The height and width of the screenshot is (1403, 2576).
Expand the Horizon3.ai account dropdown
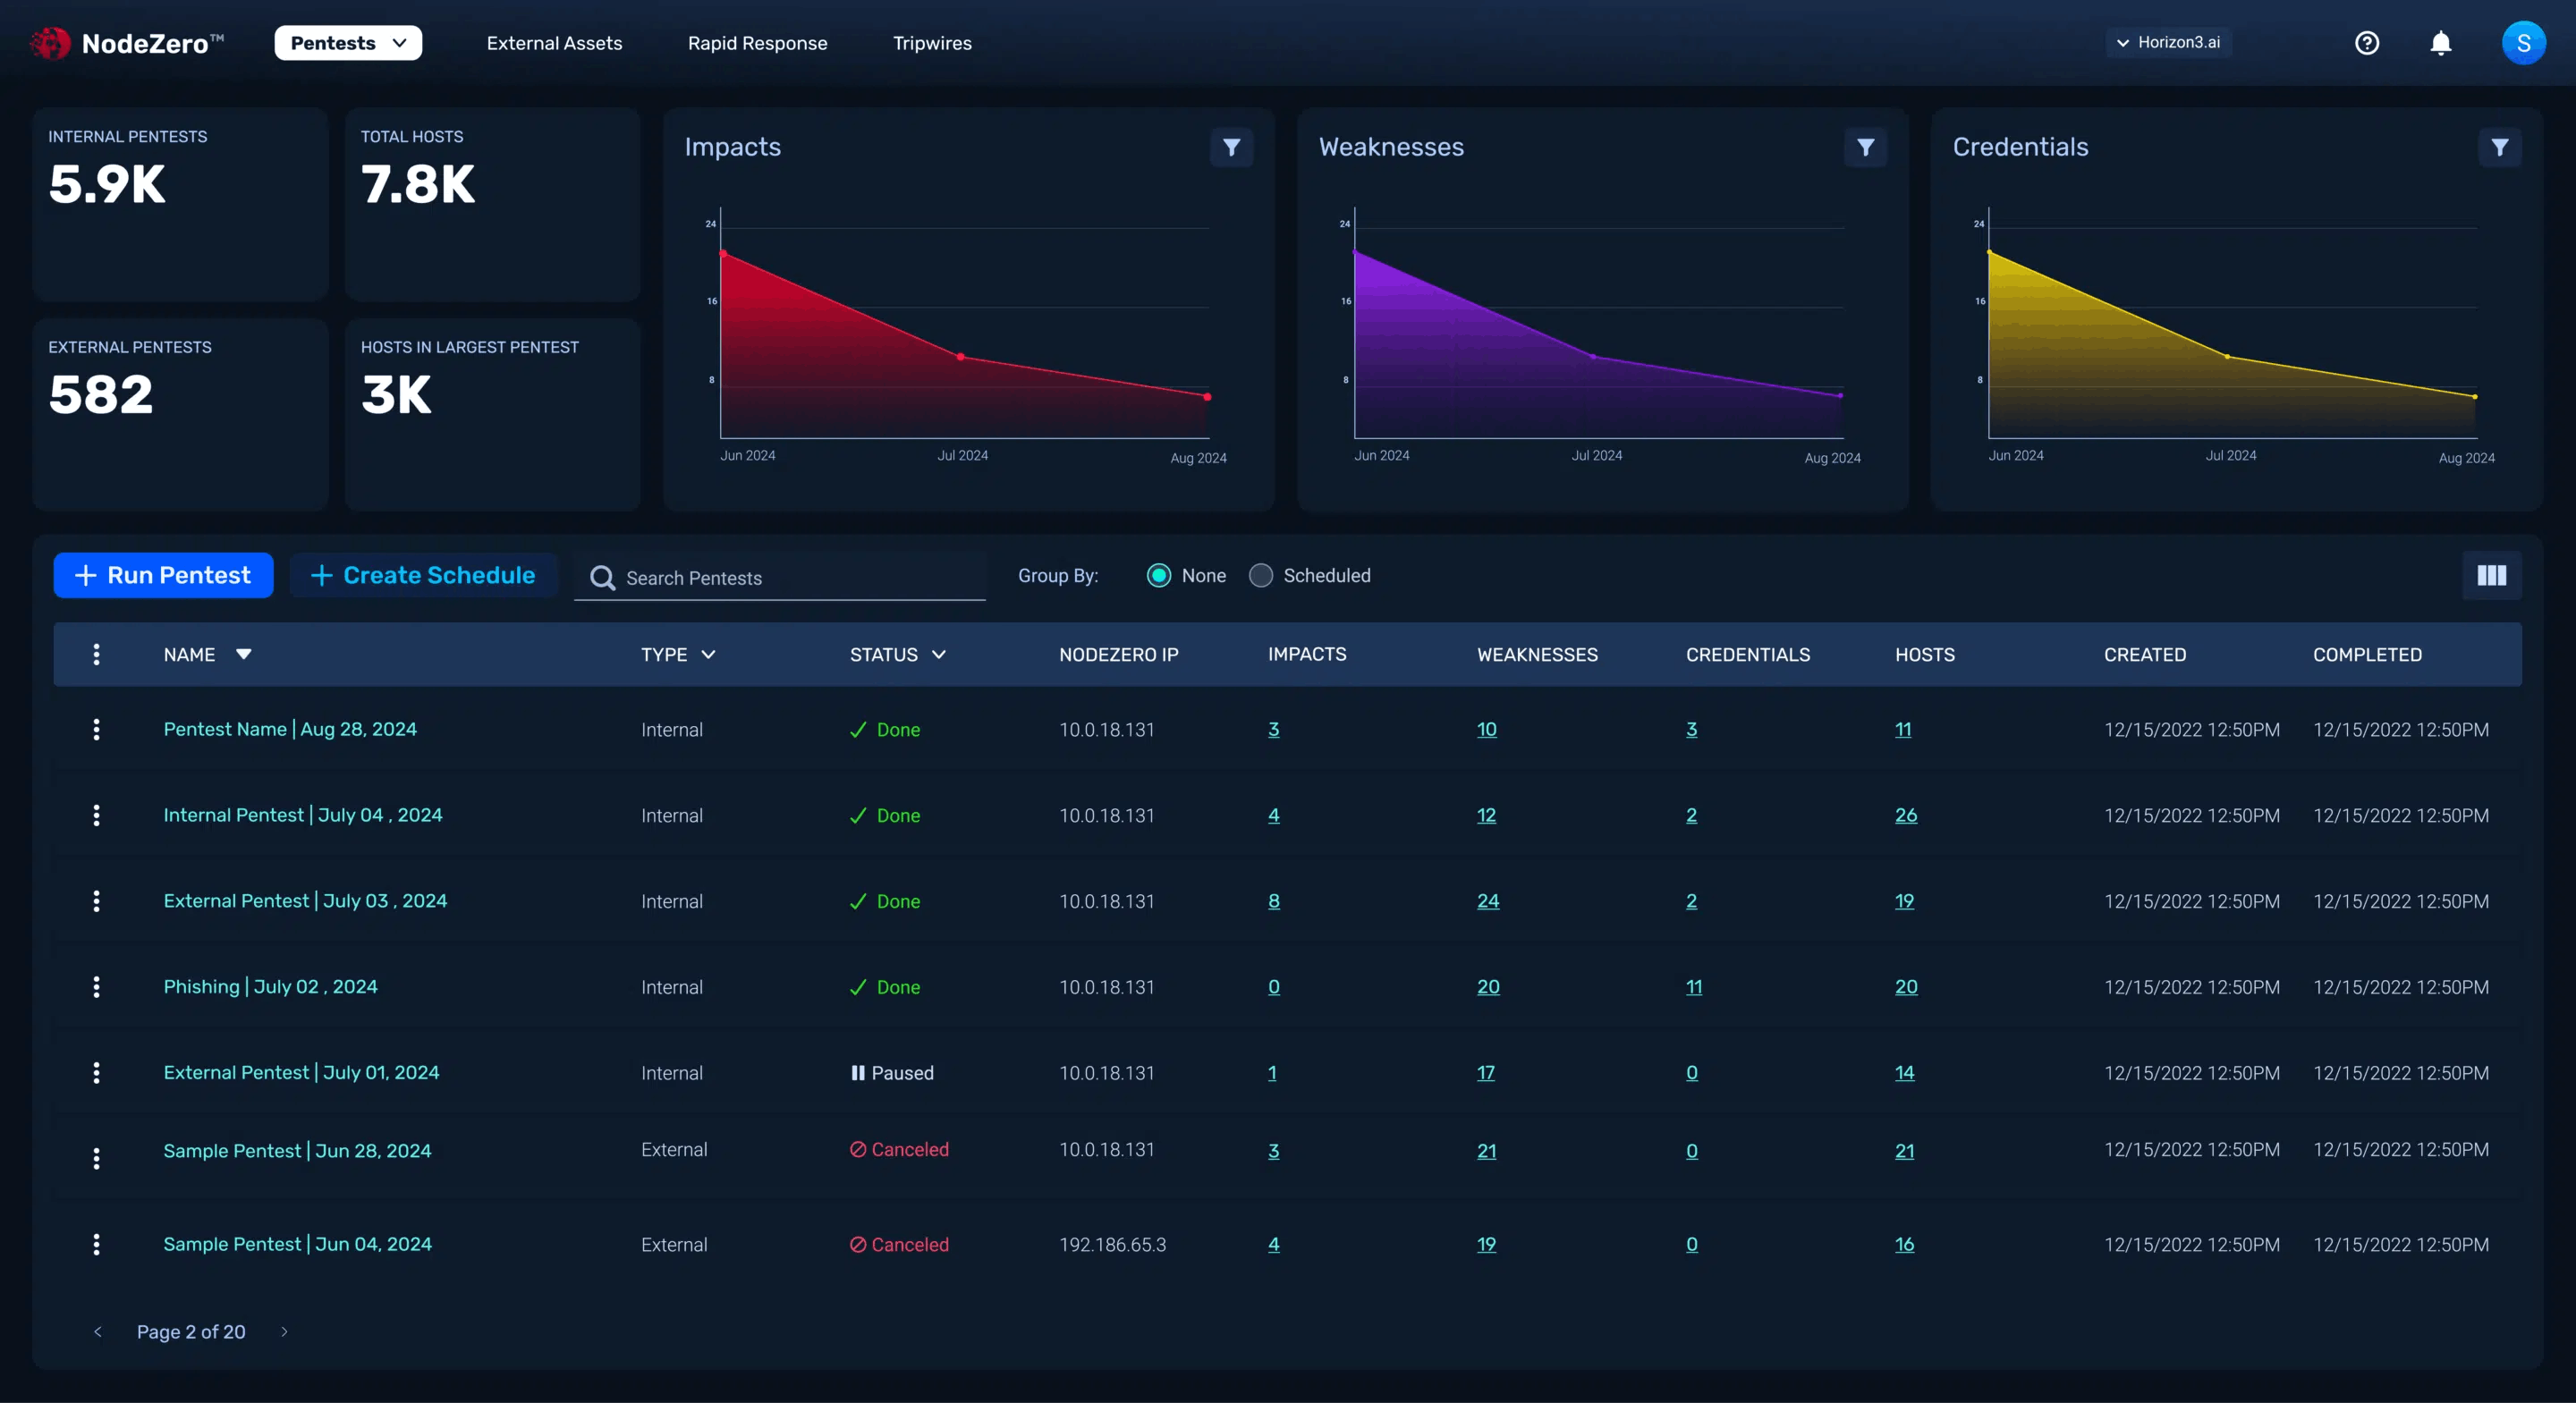[x=2168, y=42]
